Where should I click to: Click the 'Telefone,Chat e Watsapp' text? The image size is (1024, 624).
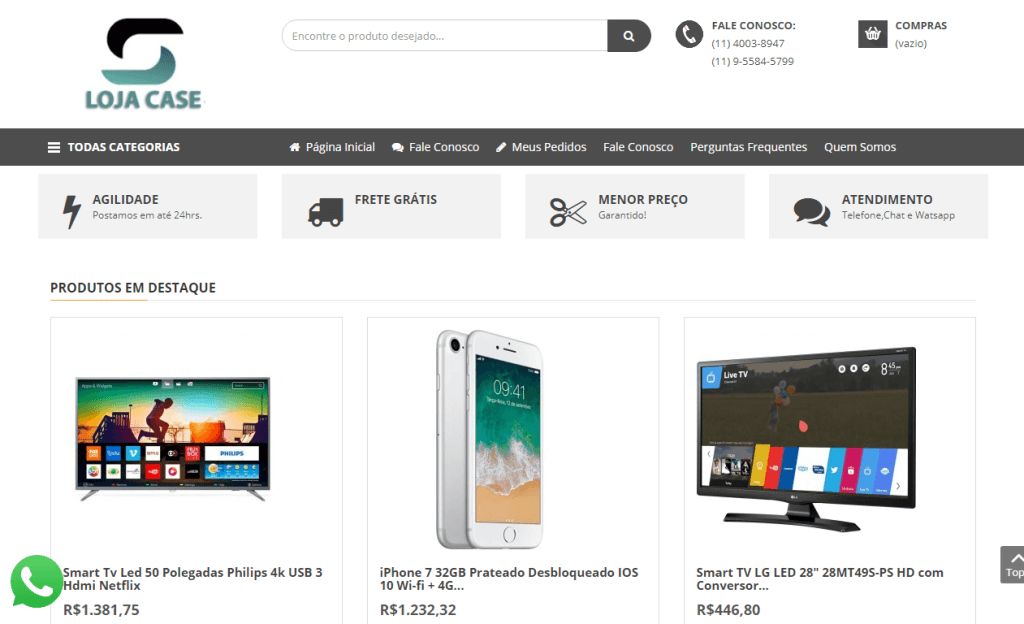(898, 215)
